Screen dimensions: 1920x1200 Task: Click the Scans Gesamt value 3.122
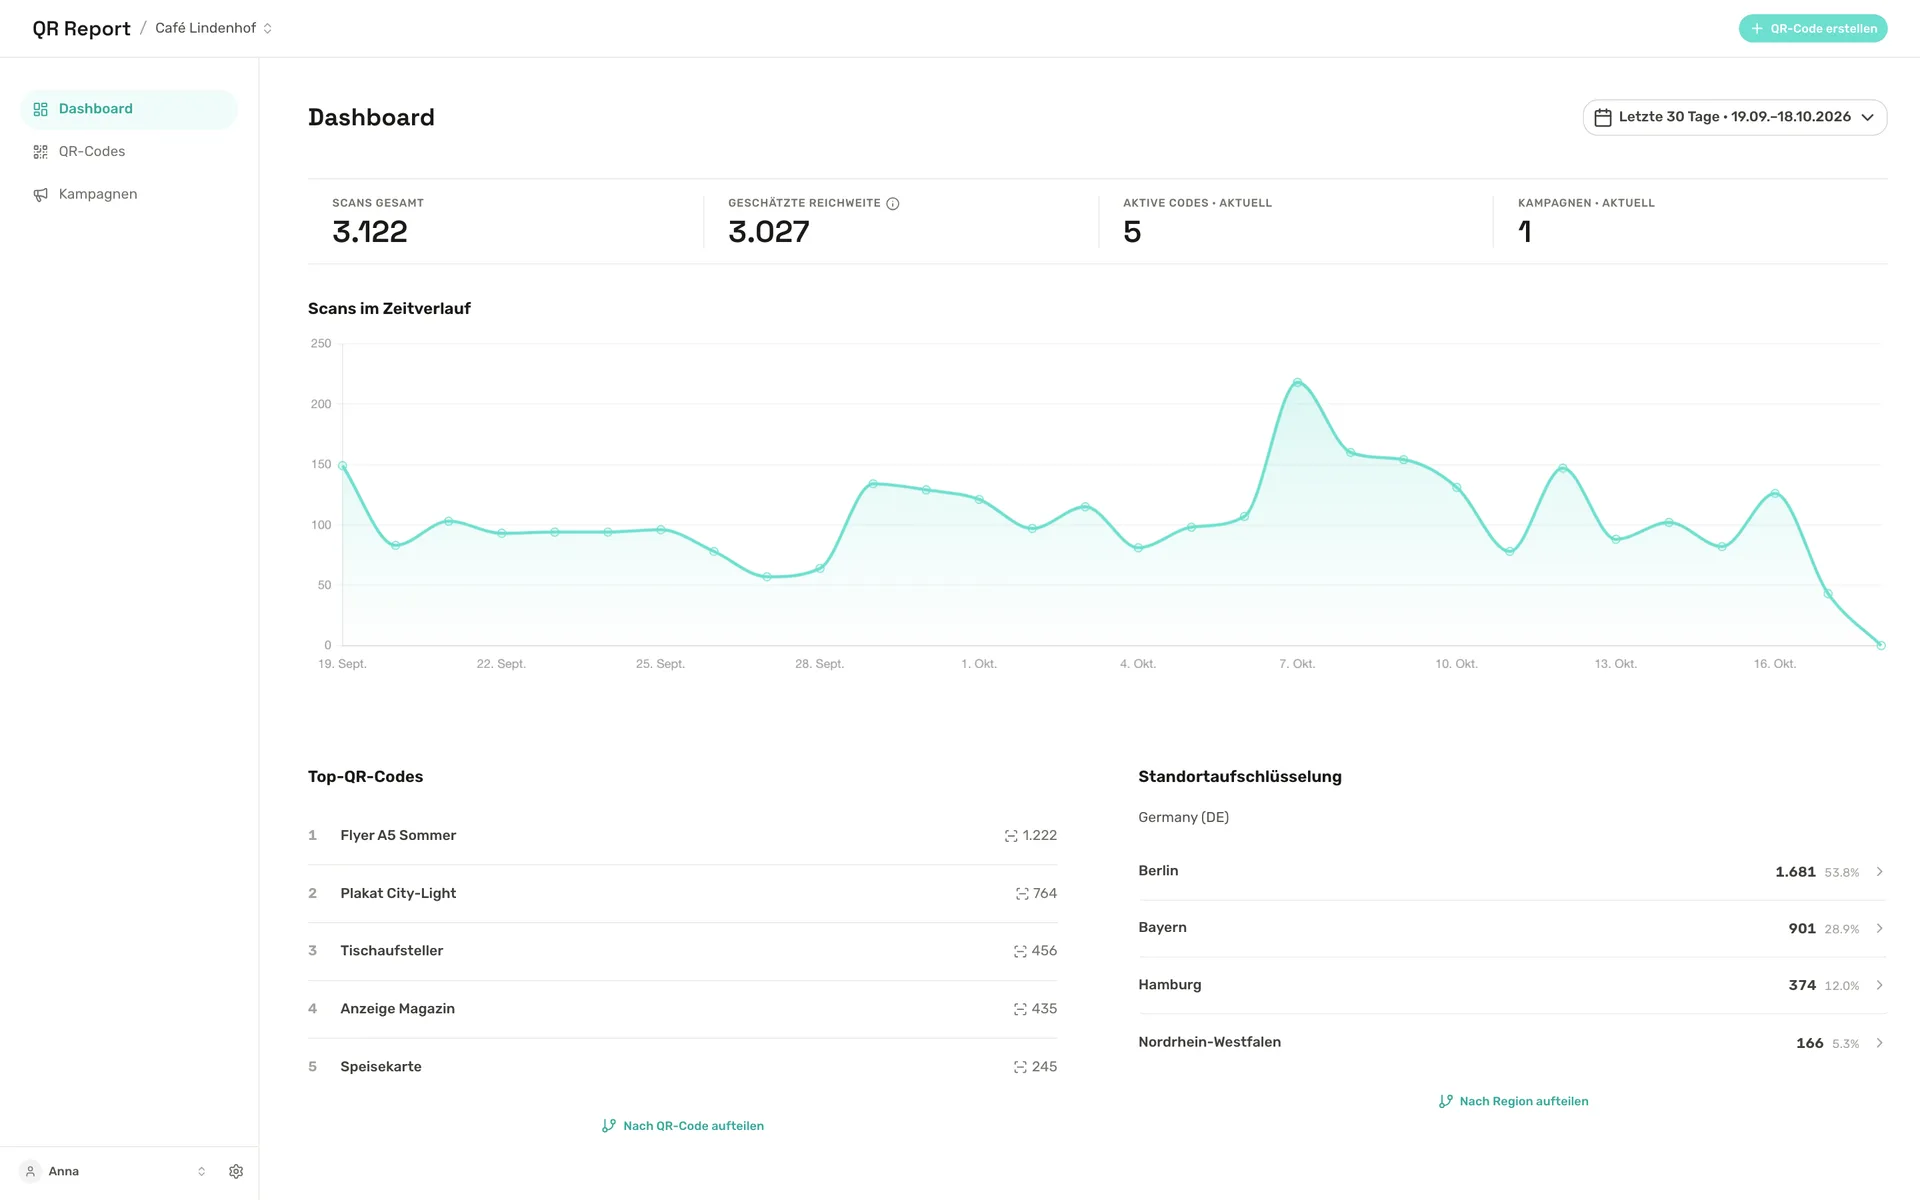coord(370,232)
